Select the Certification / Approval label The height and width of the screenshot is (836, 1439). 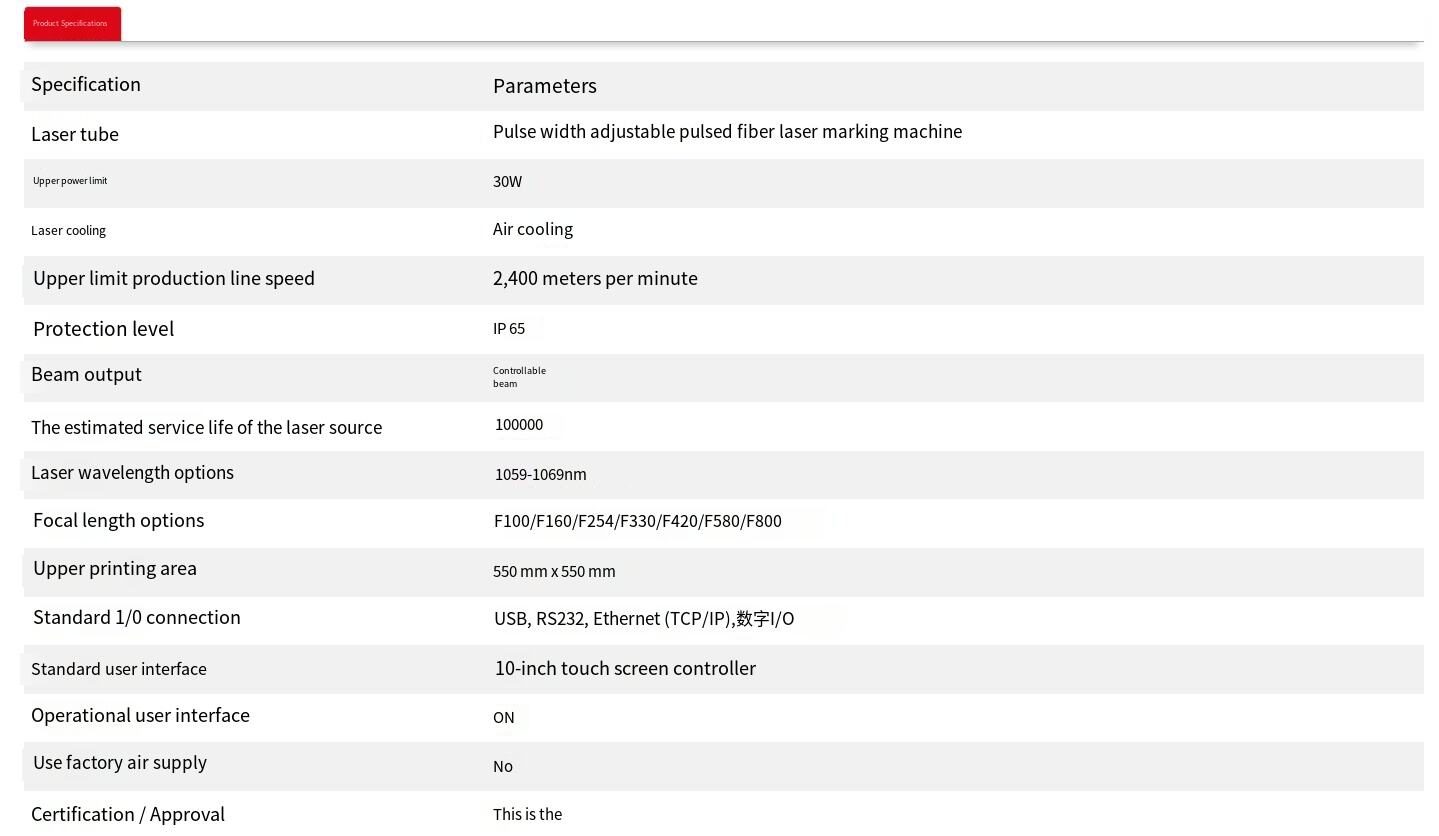pos(128,815)
